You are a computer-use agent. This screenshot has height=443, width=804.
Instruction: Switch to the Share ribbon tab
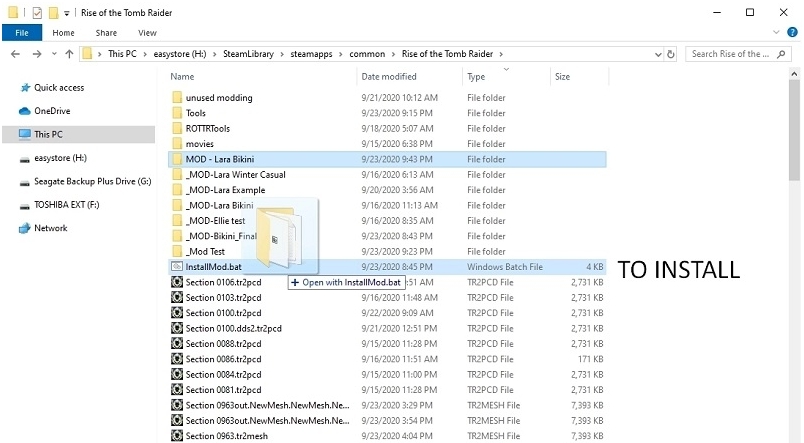pos(106,33)
